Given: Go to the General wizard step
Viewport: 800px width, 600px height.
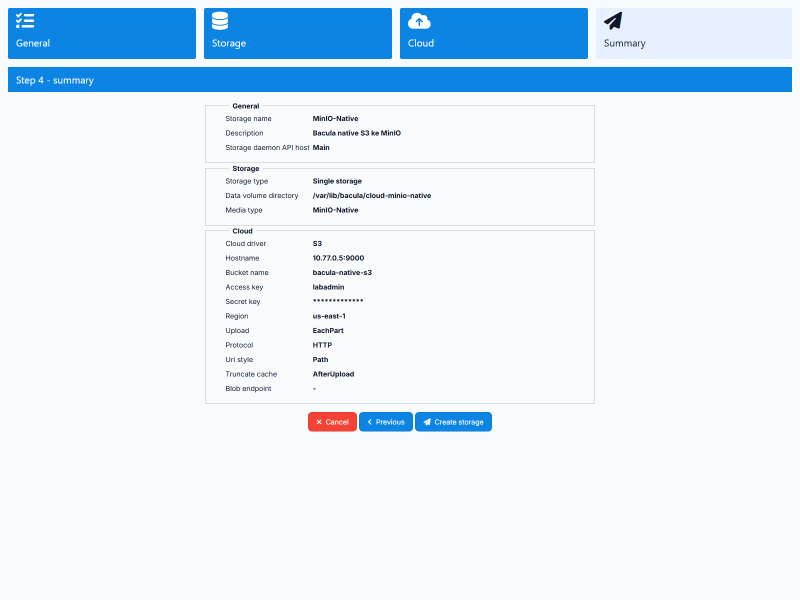Looking at the screenshot, I should pyautogui.click(x=102, y=33).
